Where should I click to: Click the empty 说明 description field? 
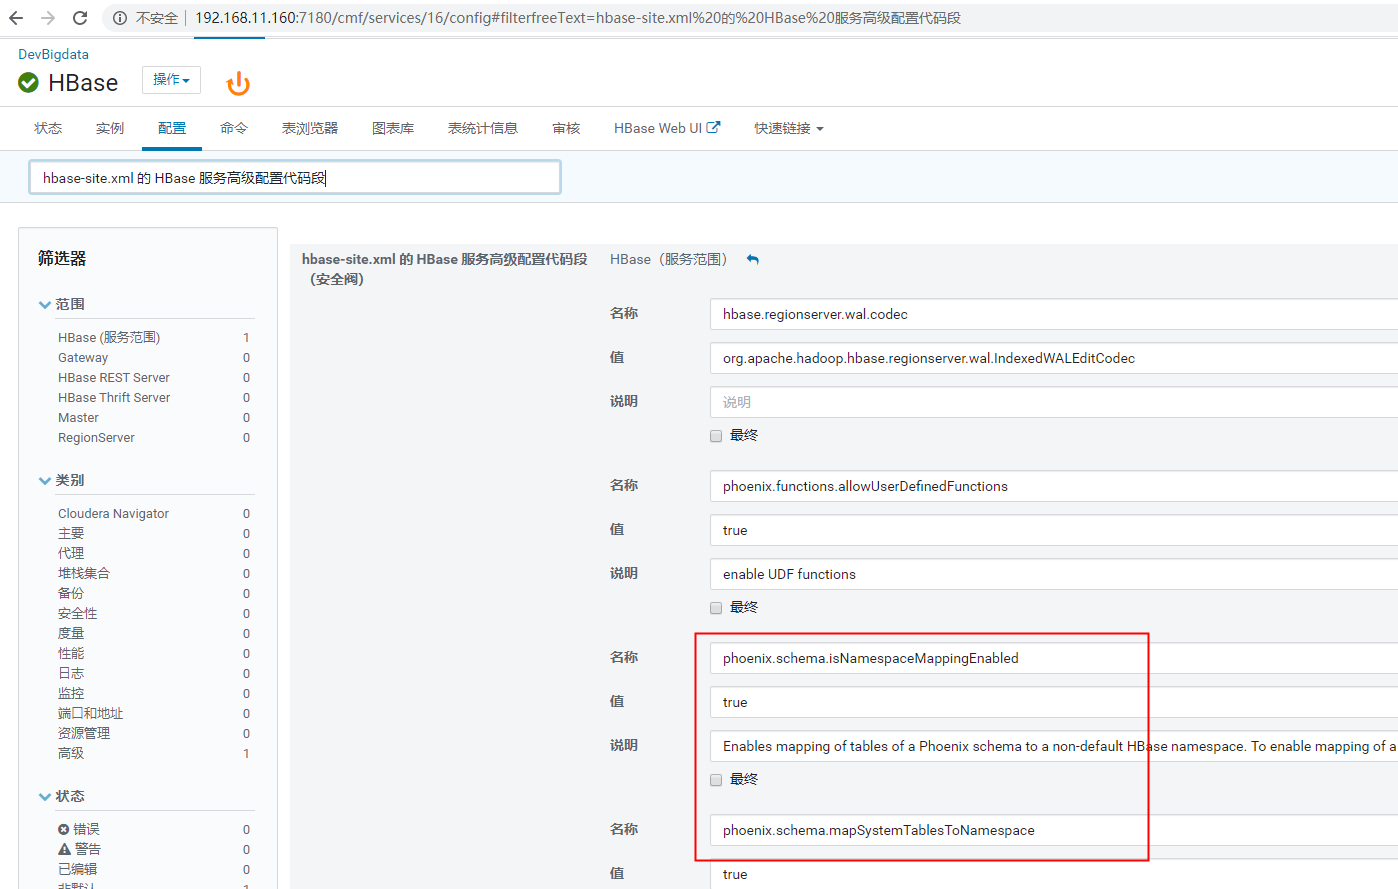coord(1054,402)
